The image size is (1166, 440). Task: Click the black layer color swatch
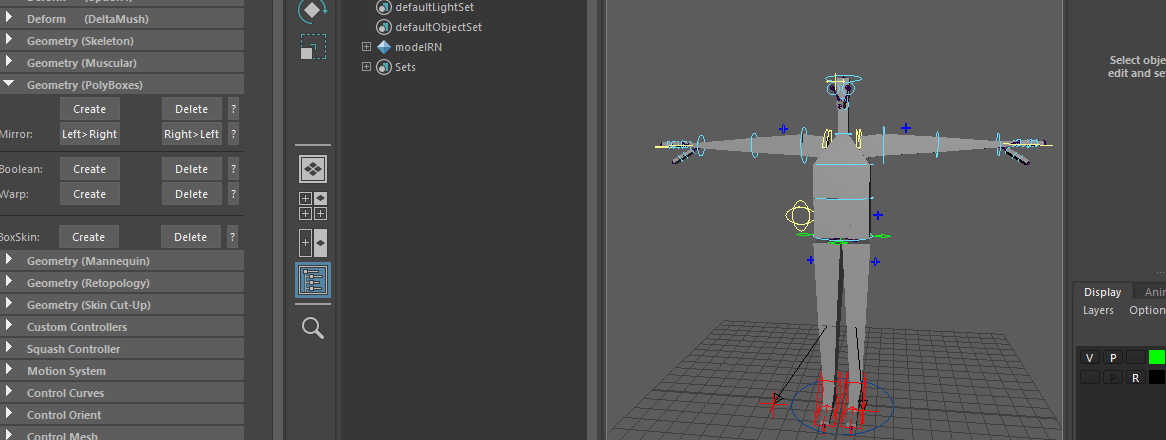(1157, 378)
